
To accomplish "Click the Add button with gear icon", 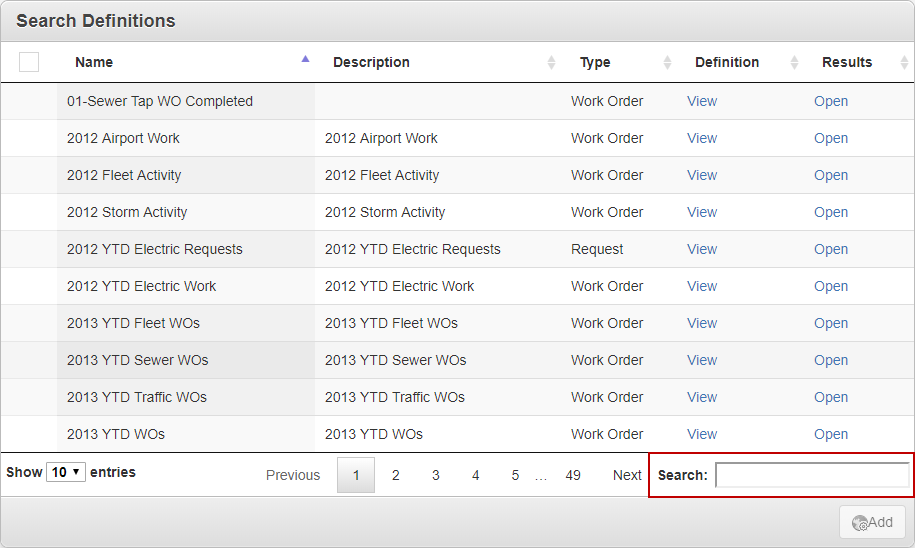I will pyautogui.click(x=872, y=522).
